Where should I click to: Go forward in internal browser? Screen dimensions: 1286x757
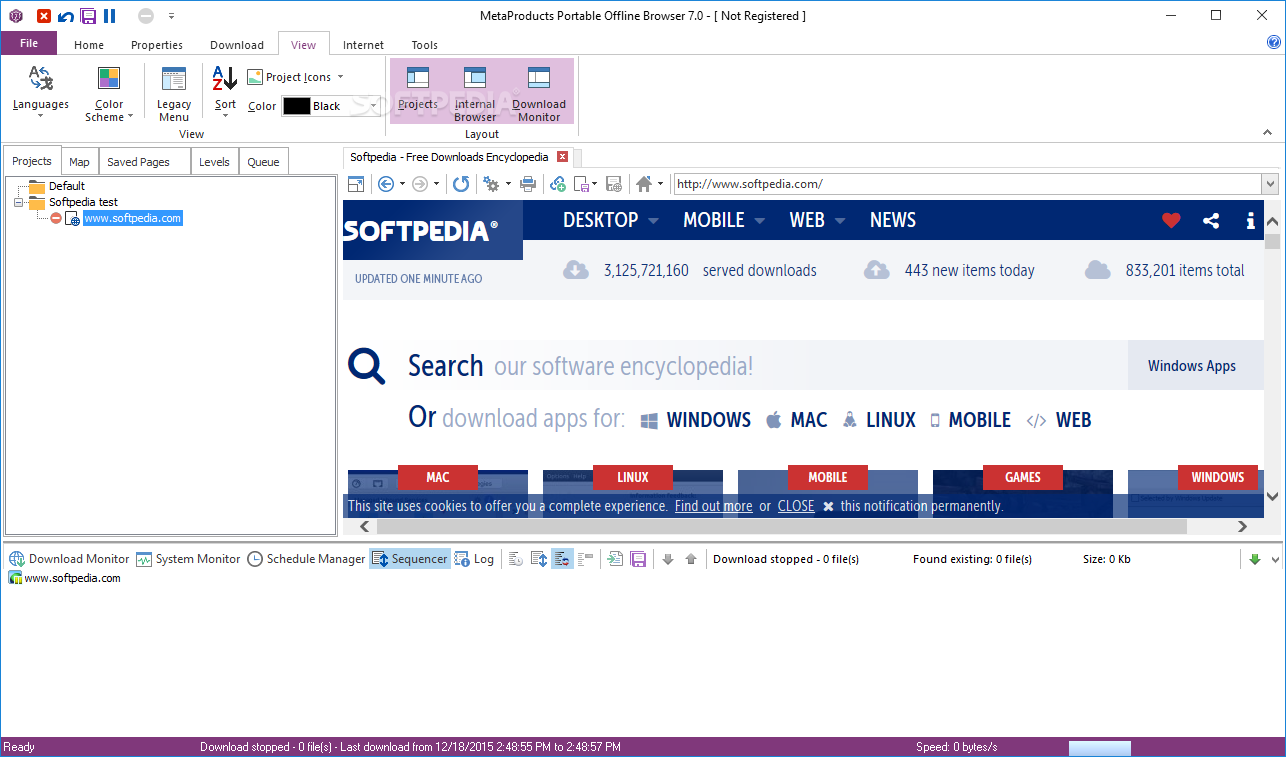click(x=420, y=184)
